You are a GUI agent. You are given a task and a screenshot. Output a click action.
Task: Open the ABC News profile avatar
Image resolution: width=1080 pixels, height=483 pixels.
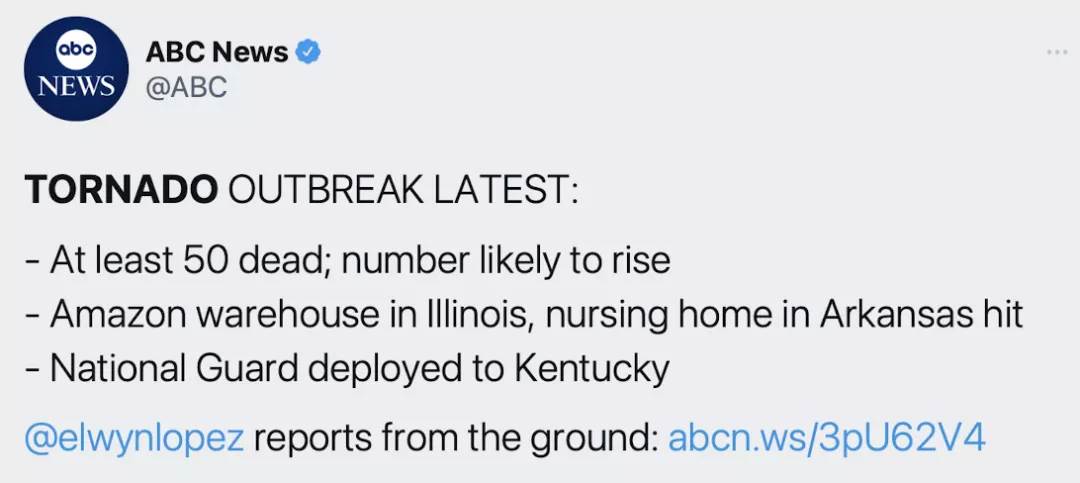(76, 69)
